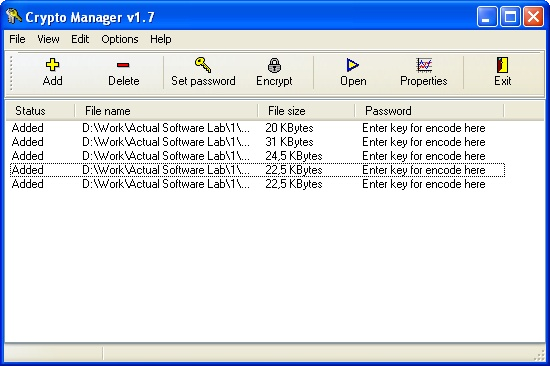
Task: Click the door Exit icon
Action: click(502, 65)
